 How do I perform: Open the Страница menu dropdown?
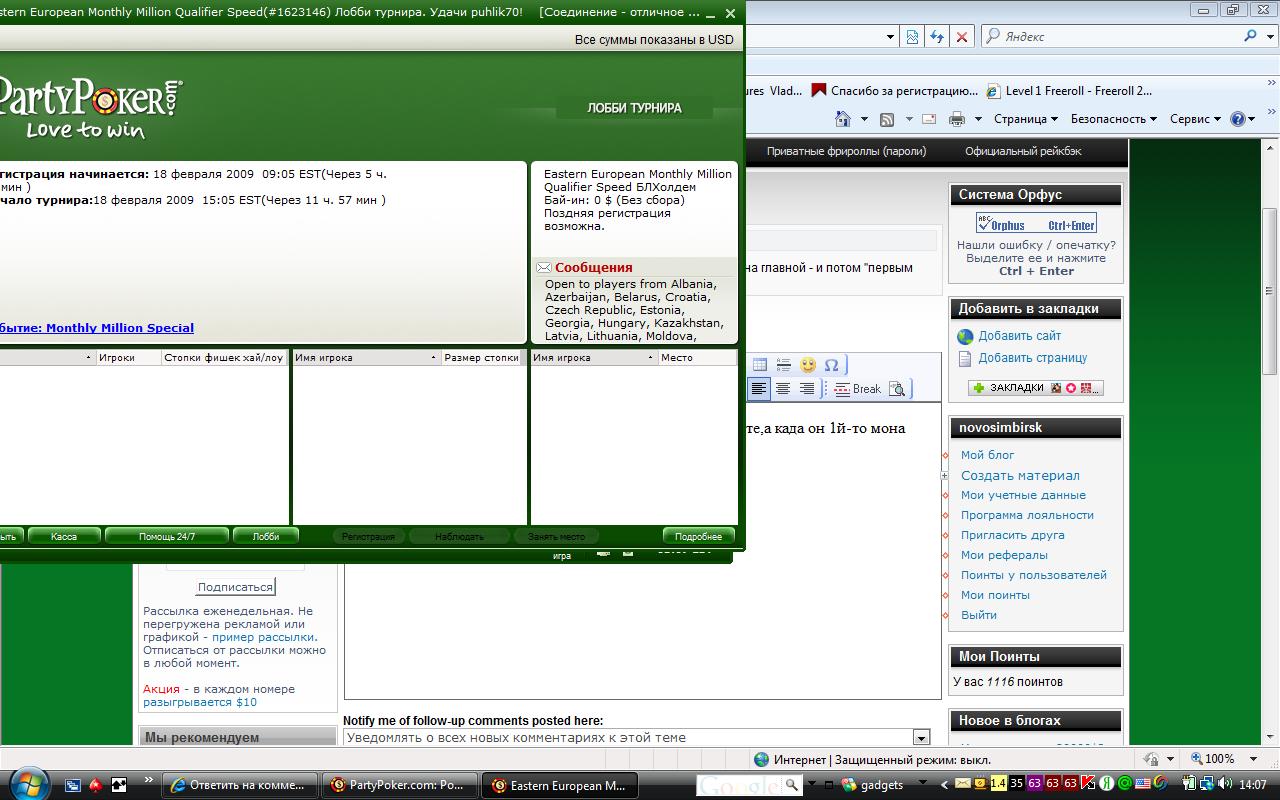pos(1025,119)
